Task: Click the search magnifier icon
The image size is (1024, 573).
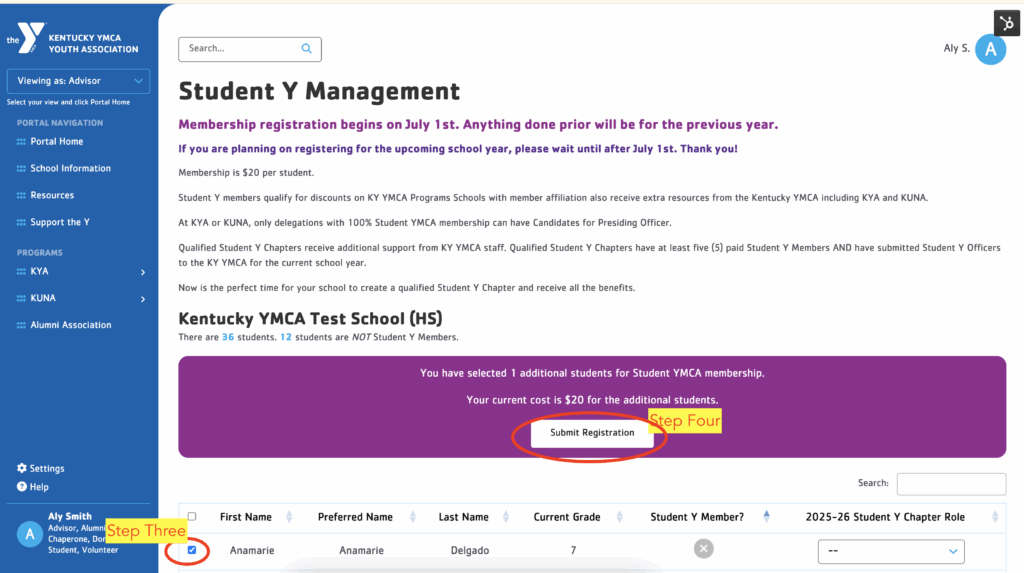Action: point(306,48)
